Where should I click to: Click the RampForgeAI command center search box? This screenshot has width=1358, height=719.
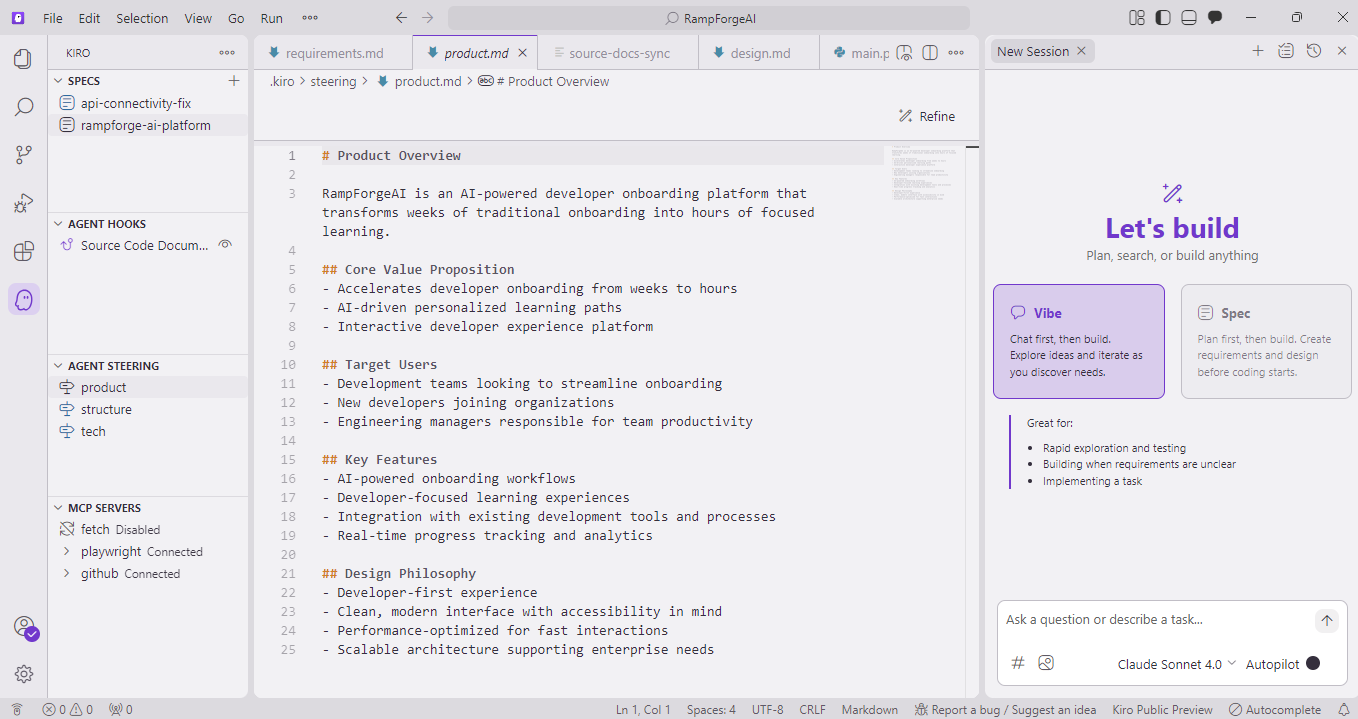coord(709,18)
